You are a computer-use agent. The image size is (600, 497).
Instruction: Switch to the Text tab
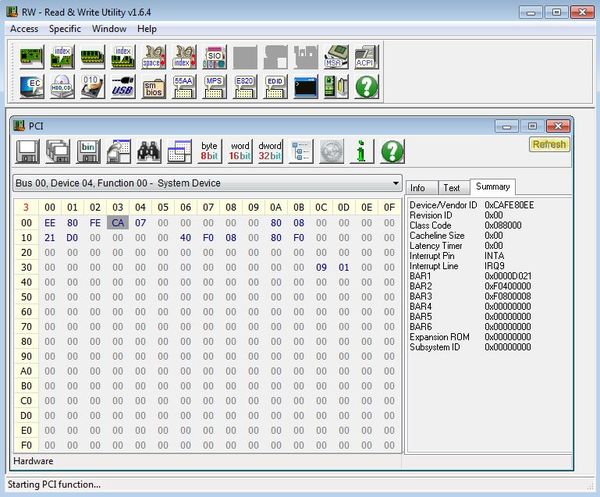tap(451, 187)
